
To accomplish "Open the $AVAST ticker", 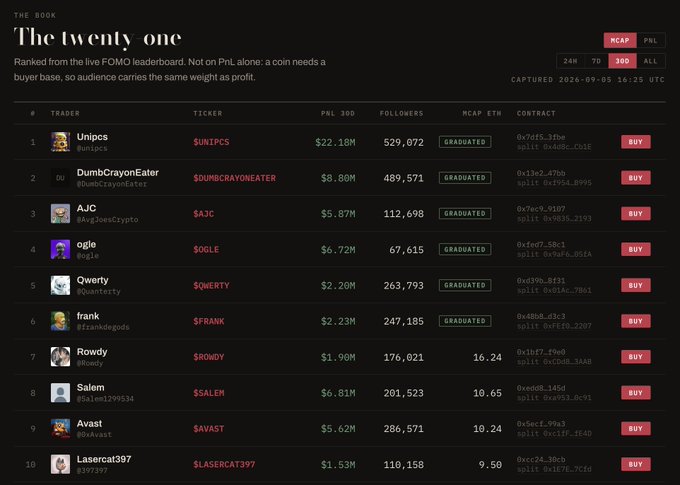I will 209,429.
